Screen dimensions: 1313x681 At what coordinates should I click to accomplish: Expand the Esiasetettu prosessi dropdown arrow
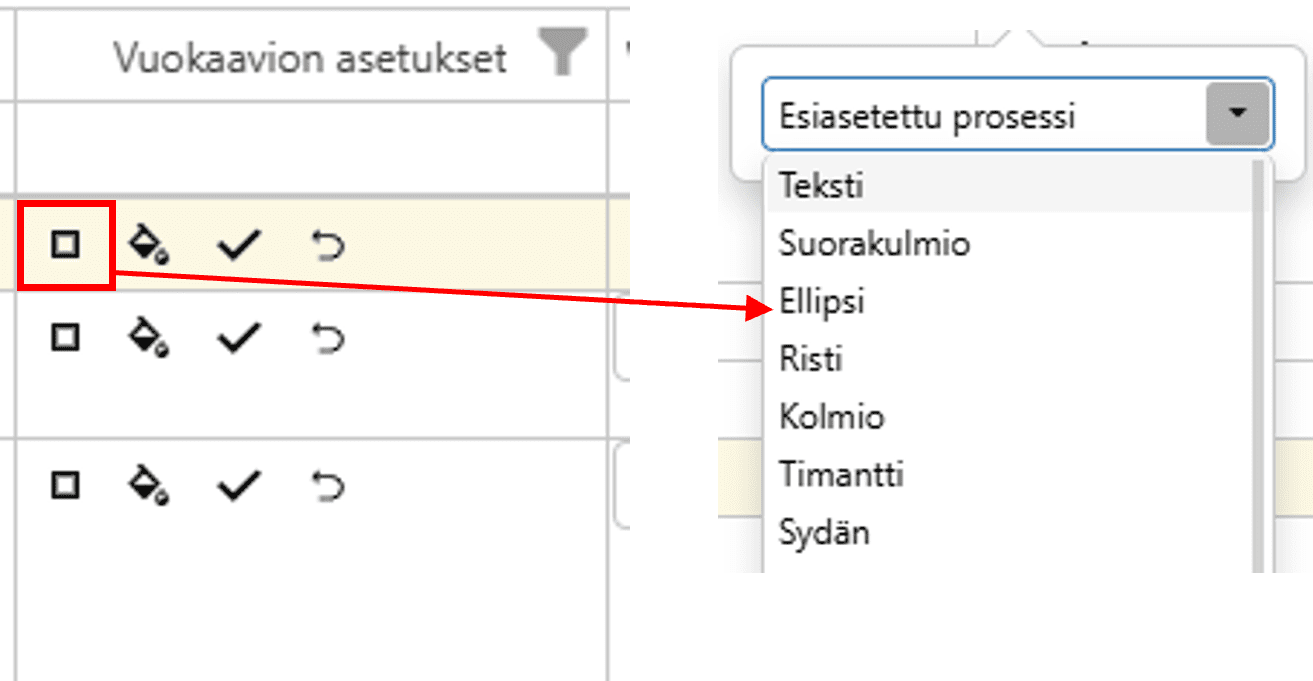coord(1238,114)
